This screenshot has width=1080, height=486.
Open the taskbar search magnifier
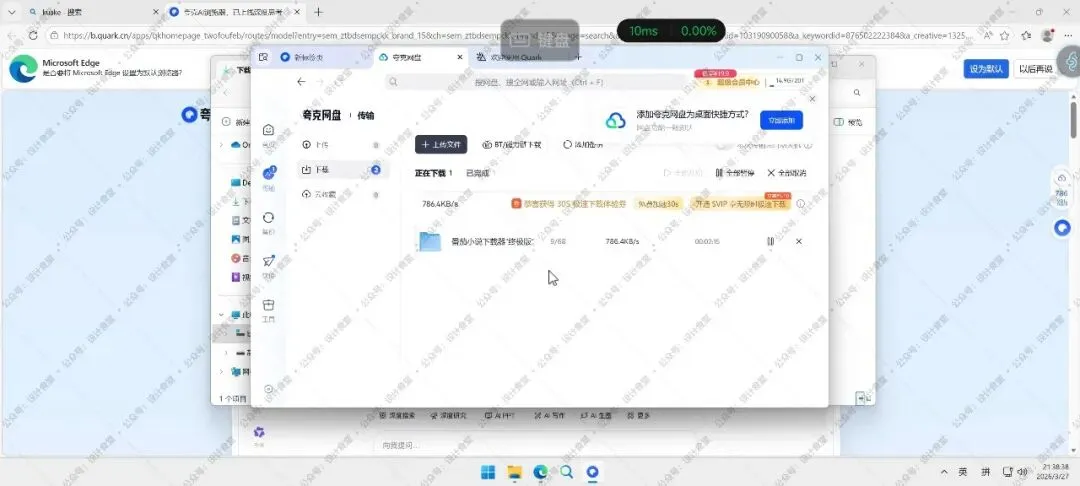(567, 472)
